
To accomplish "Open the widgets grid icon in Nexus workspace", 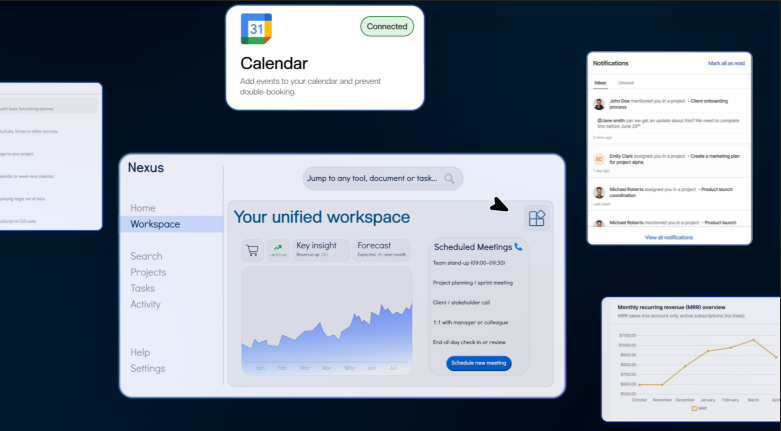I will (536, 218).
